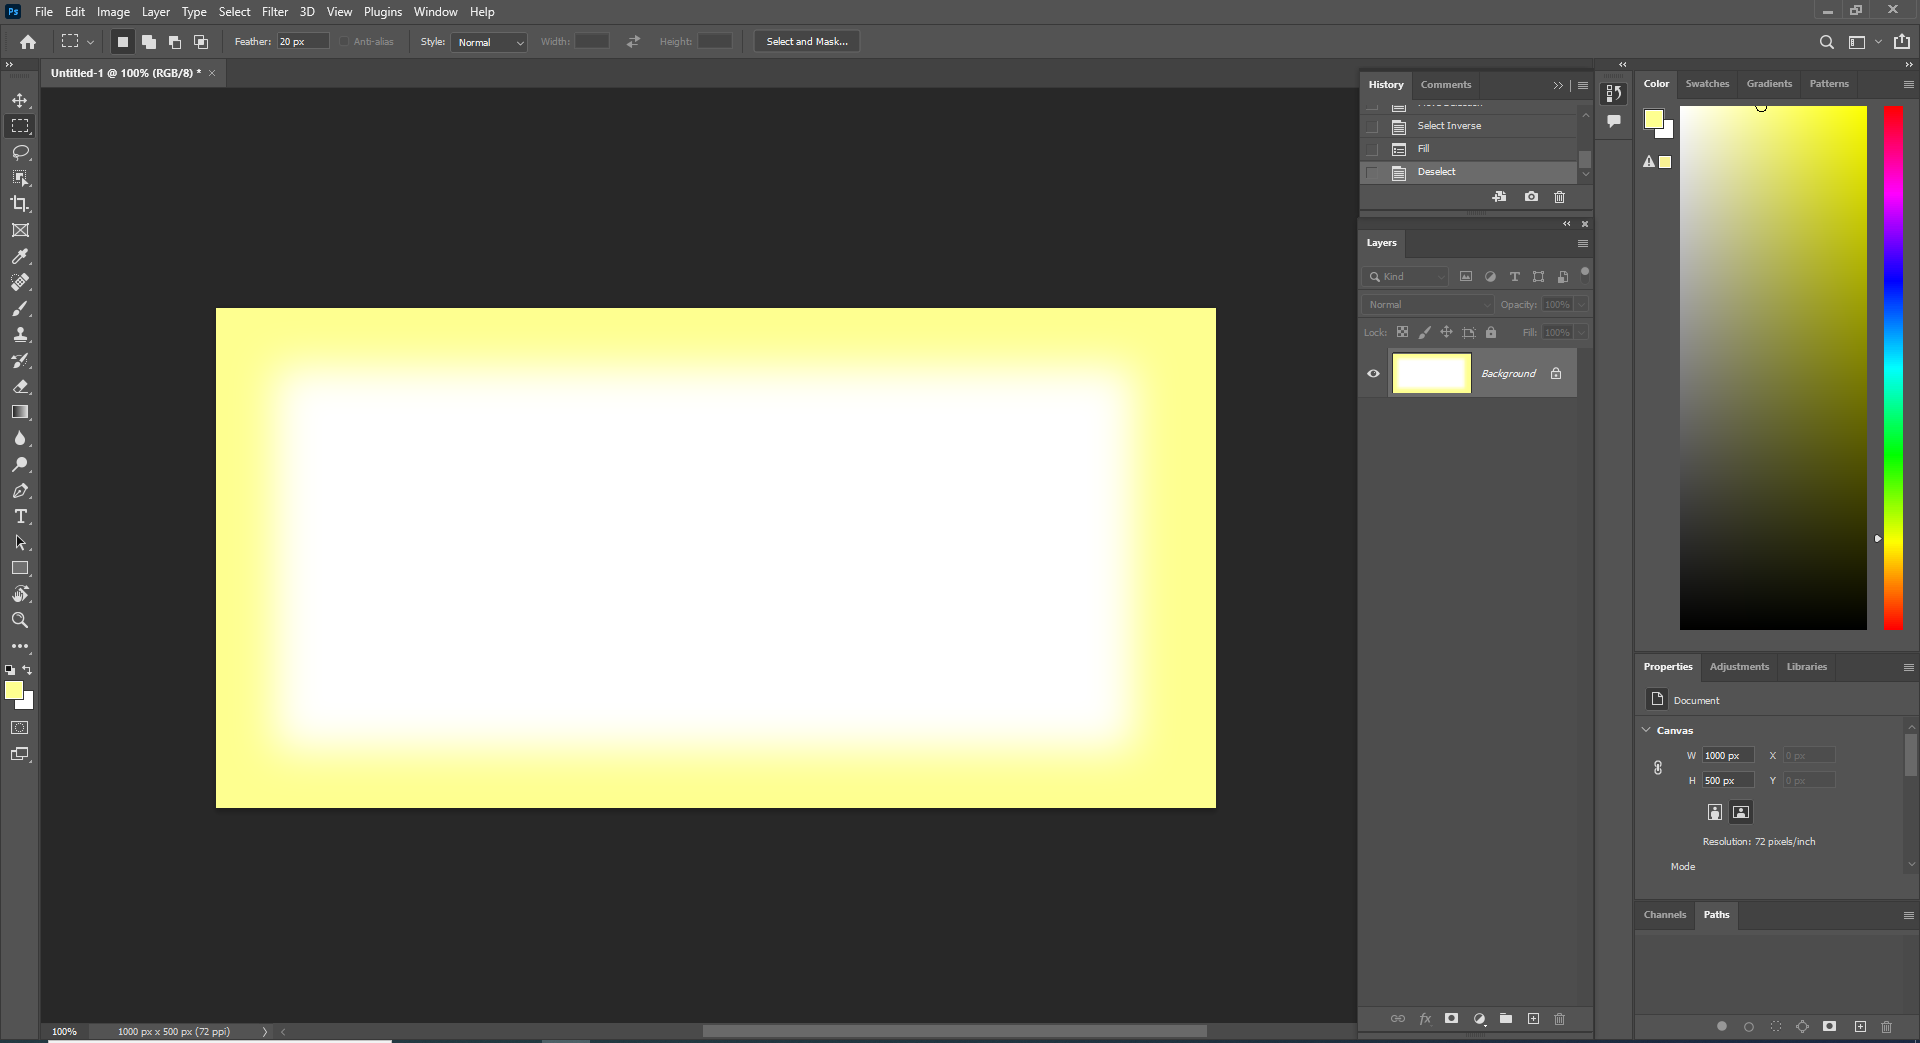Toggle Quick Mask mode
Screen dimensions: 1920x1043
pos(20,728)
